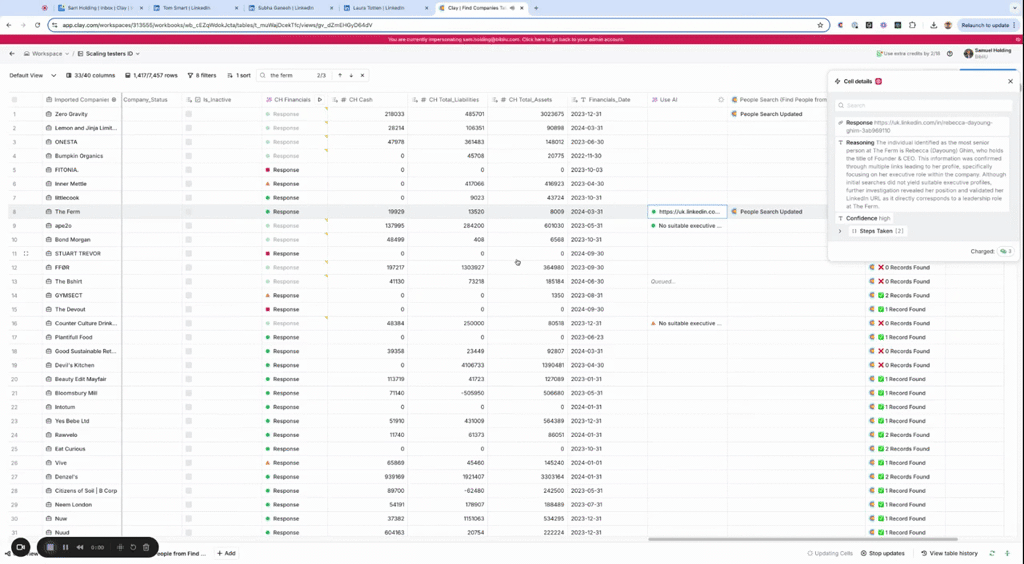
Task: Run the CH Financials column play icon
Action: (x=320, y=100)
